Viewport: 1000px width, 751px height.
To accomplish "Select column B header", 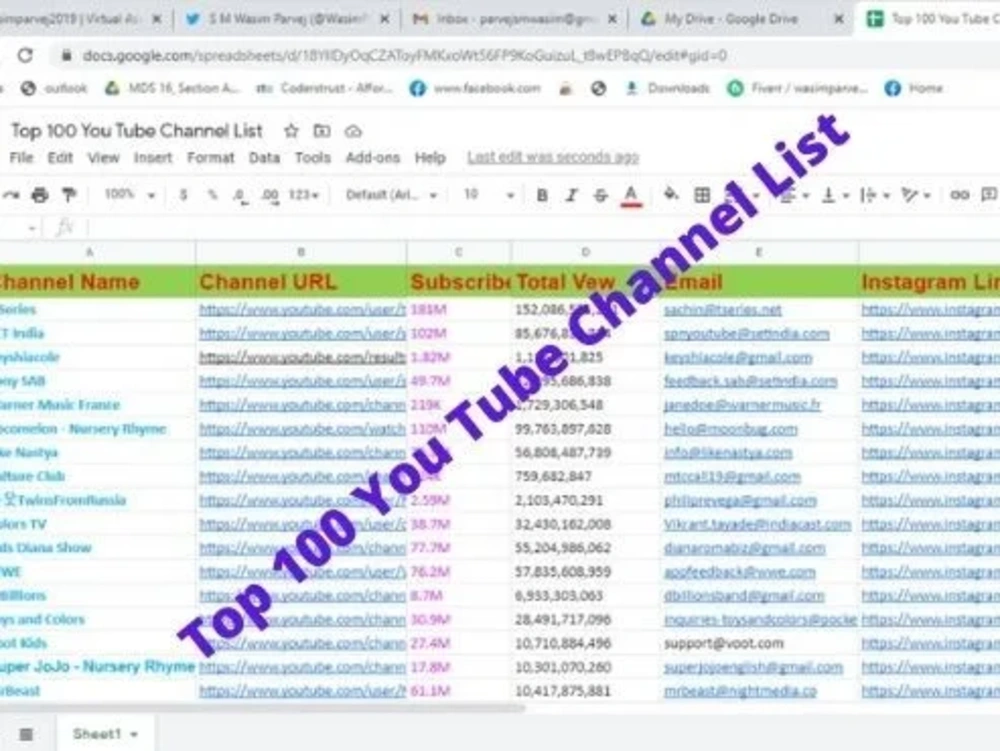I will [x=301, y=252].
